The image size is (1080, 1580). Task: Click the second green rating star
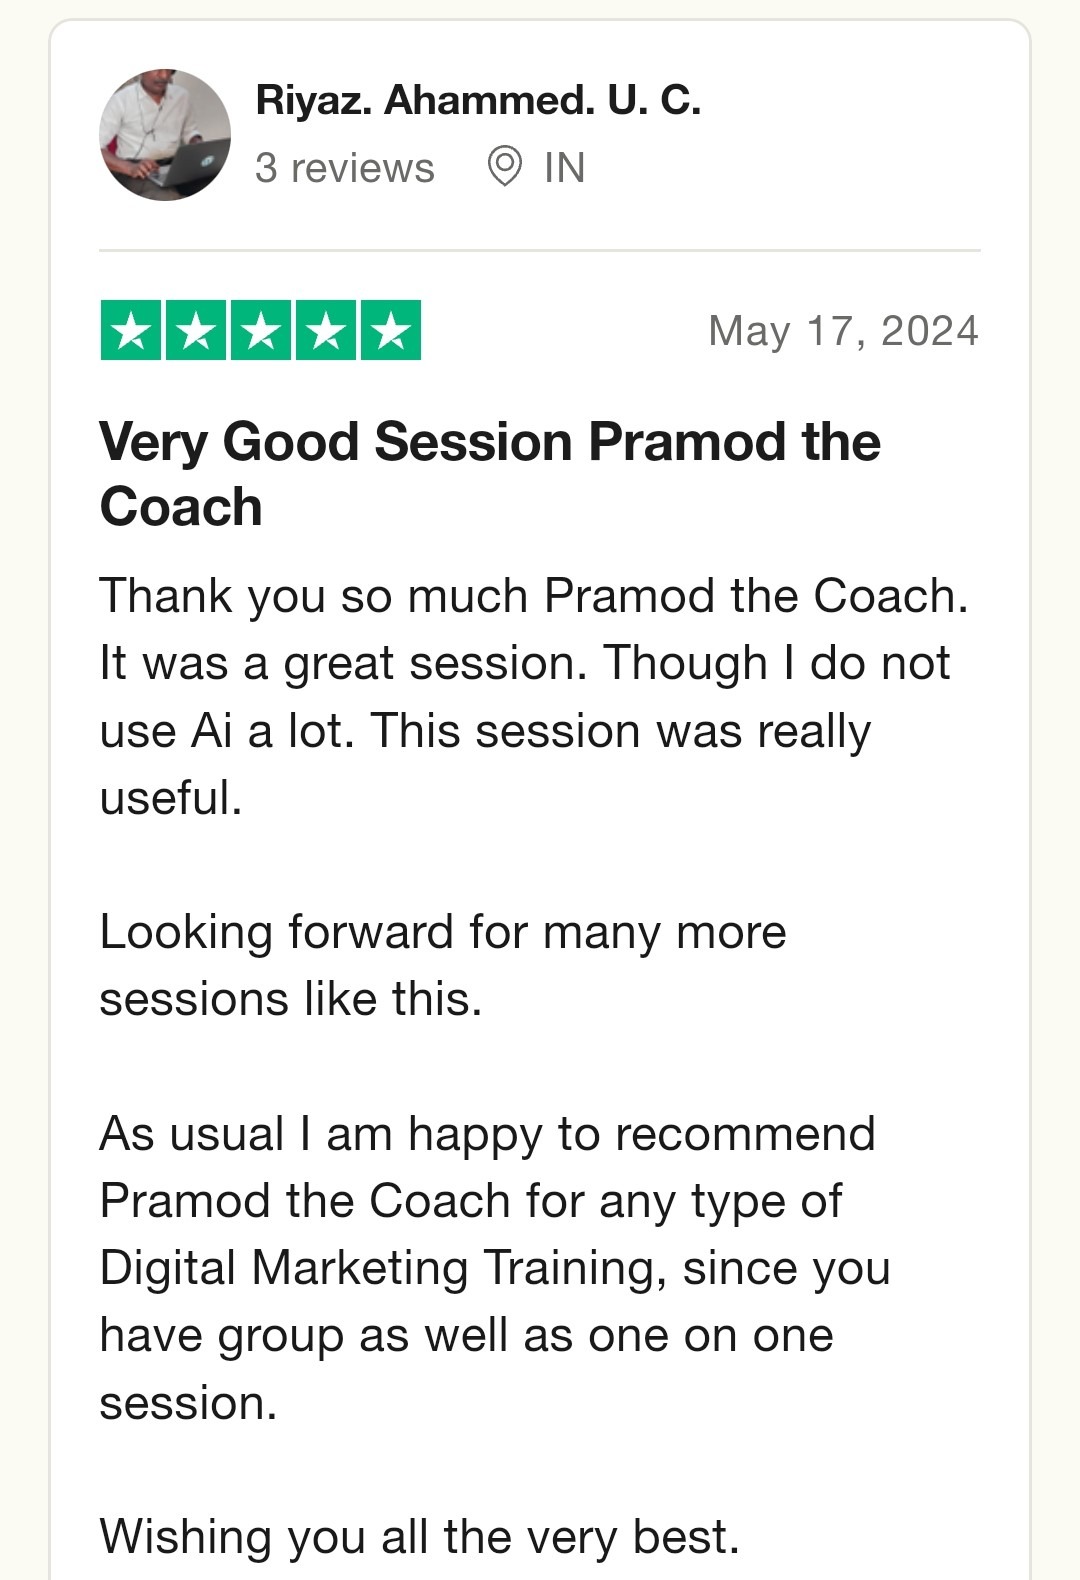click(x=196, y=330)
